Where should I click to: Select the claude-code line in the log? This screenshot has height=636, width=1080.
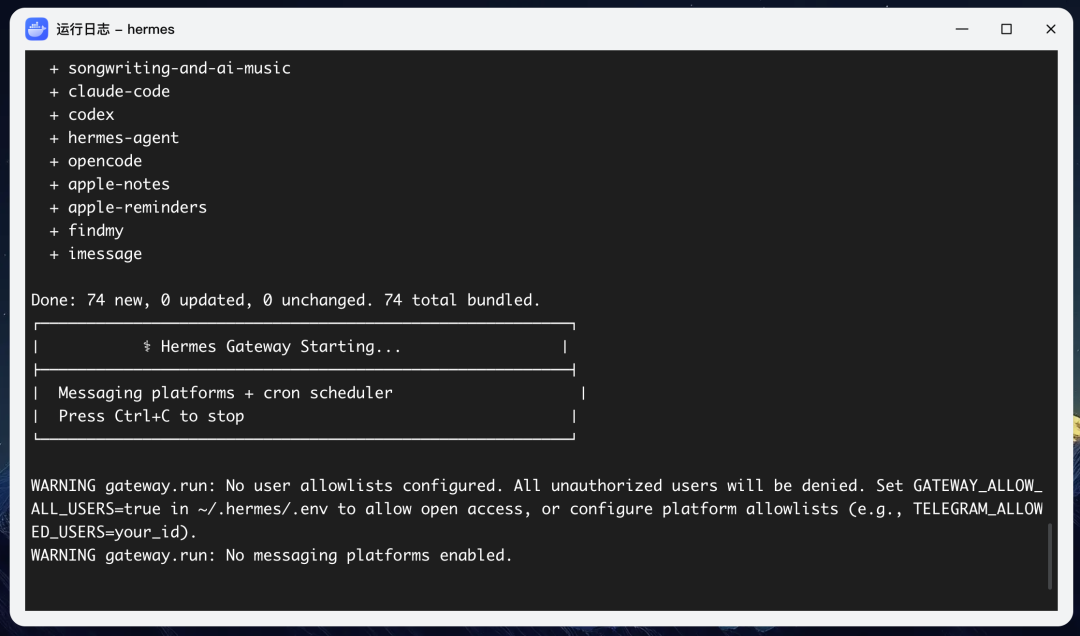click(118, 91)
